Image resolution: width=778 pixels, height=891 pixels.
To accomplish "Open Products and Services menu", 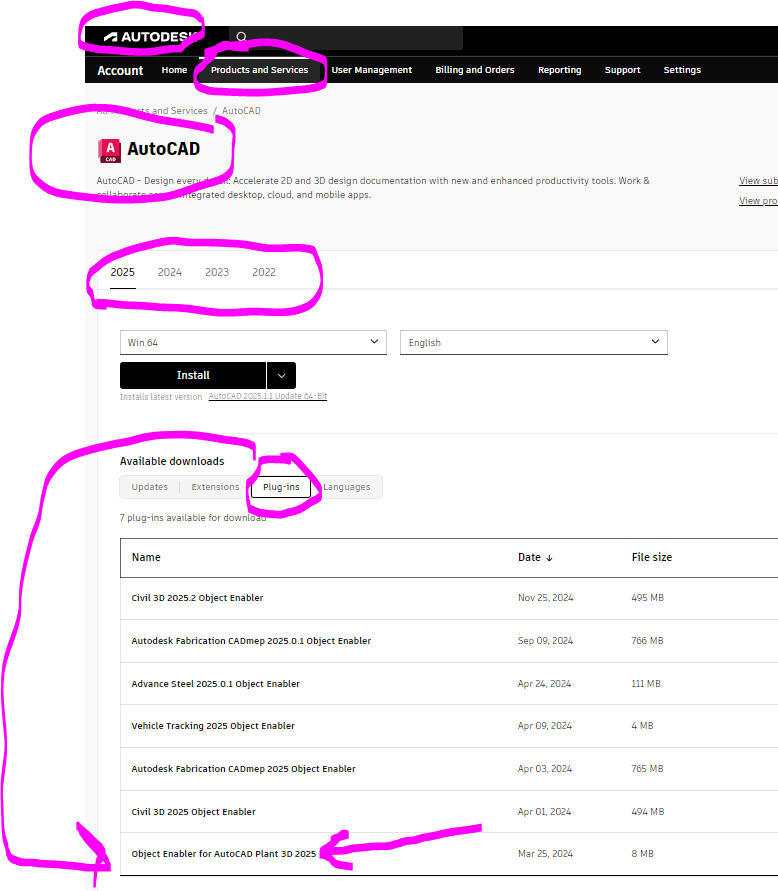I will tap(259, 70).
